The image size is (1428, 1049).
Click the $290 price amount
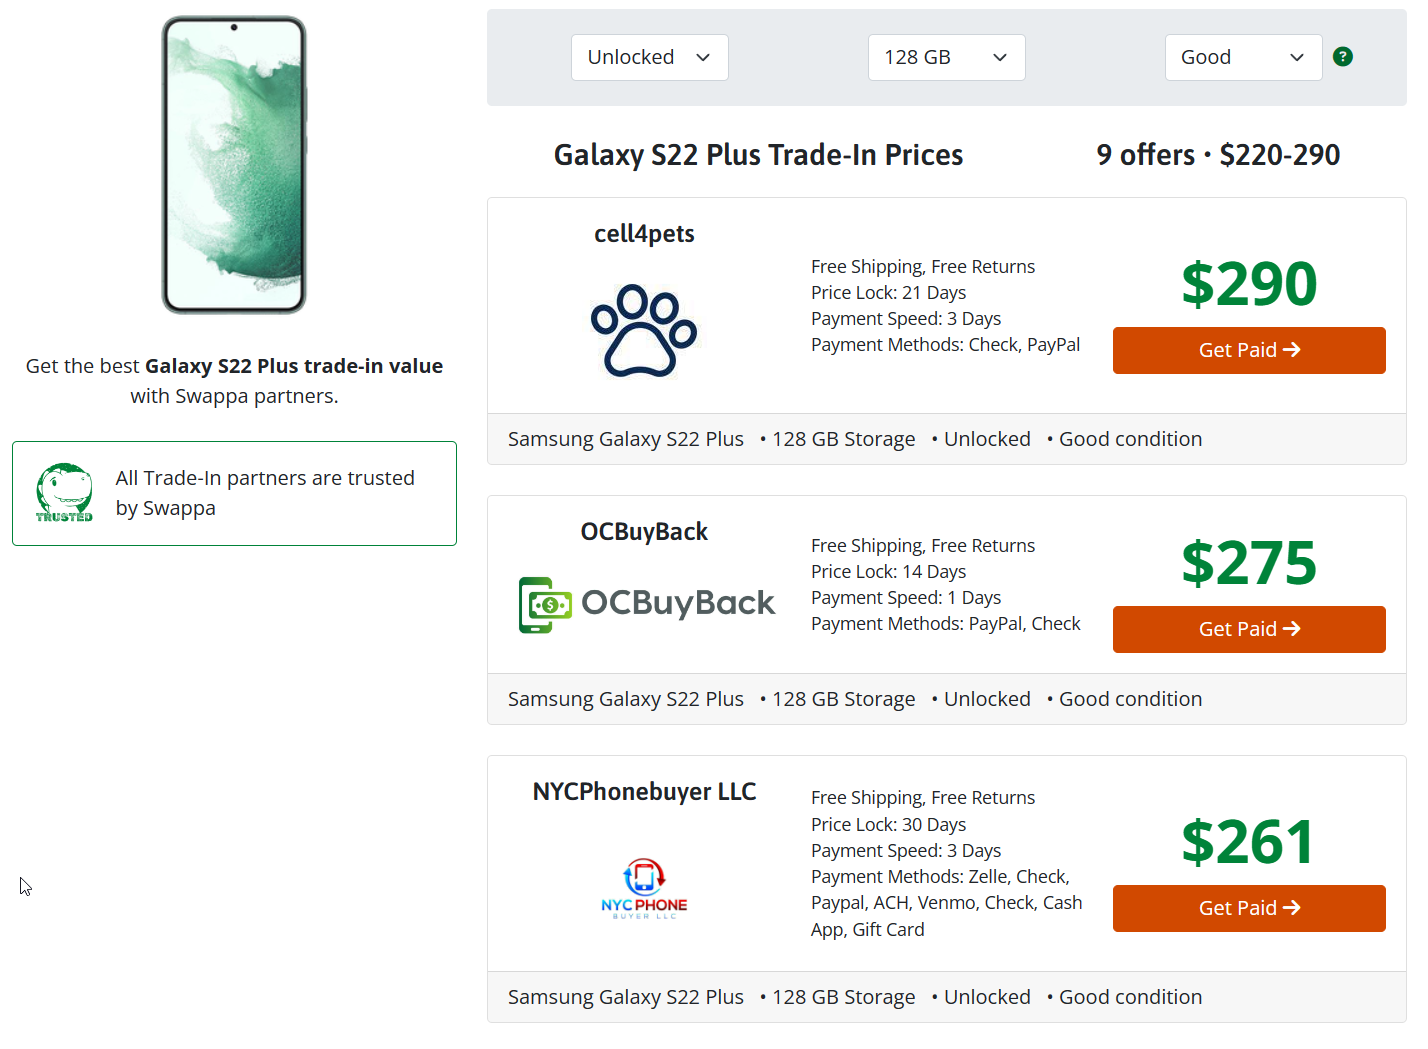pos(1249,284)
